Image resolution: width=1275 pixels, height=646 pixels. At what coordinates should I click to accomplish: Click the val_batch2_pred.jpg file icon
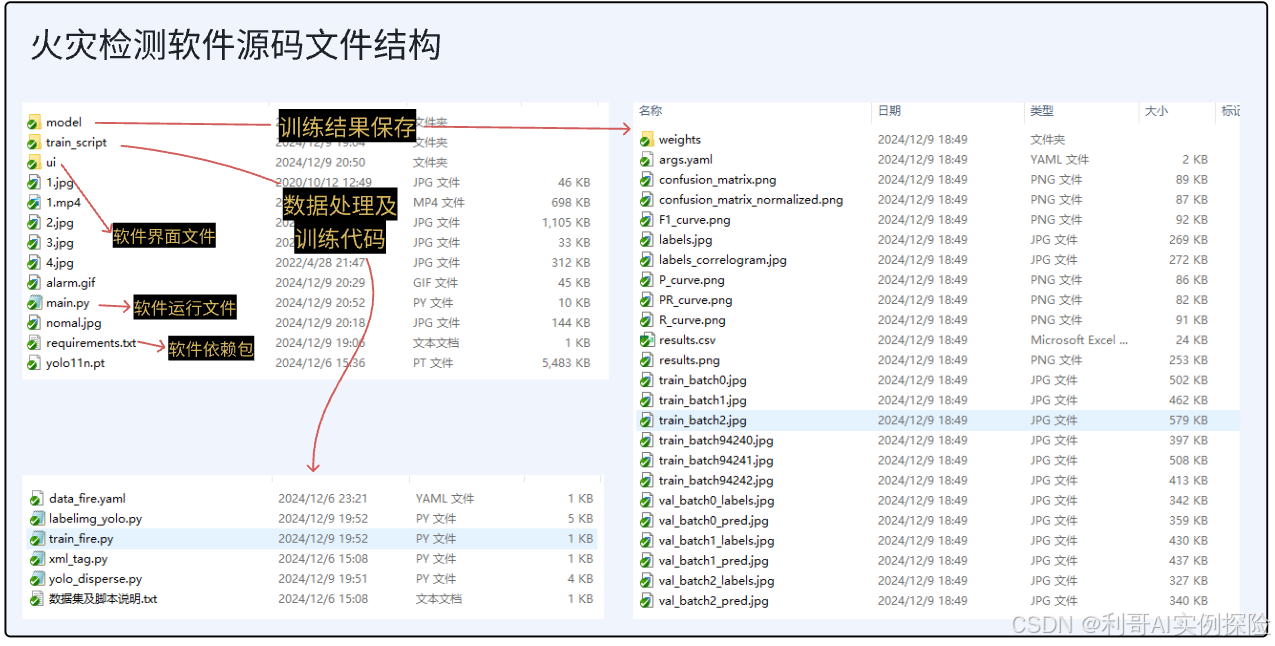click(x=646, y=601)
